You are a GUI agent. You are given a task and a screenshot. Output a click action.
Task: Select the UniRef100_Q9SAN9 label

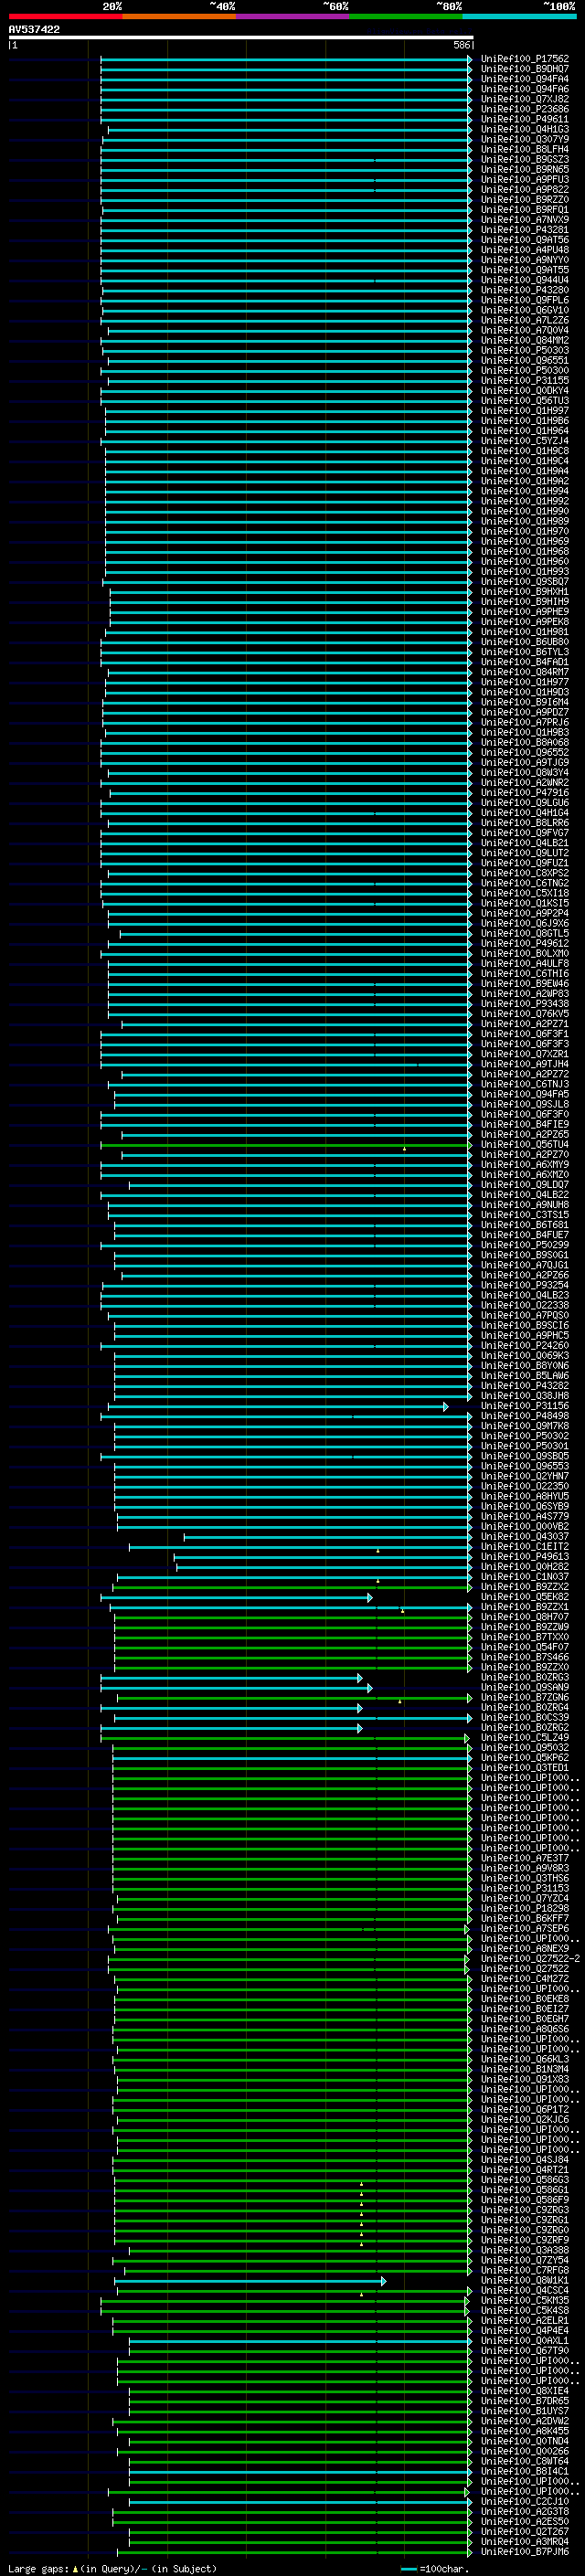[x=524, y=1687]
